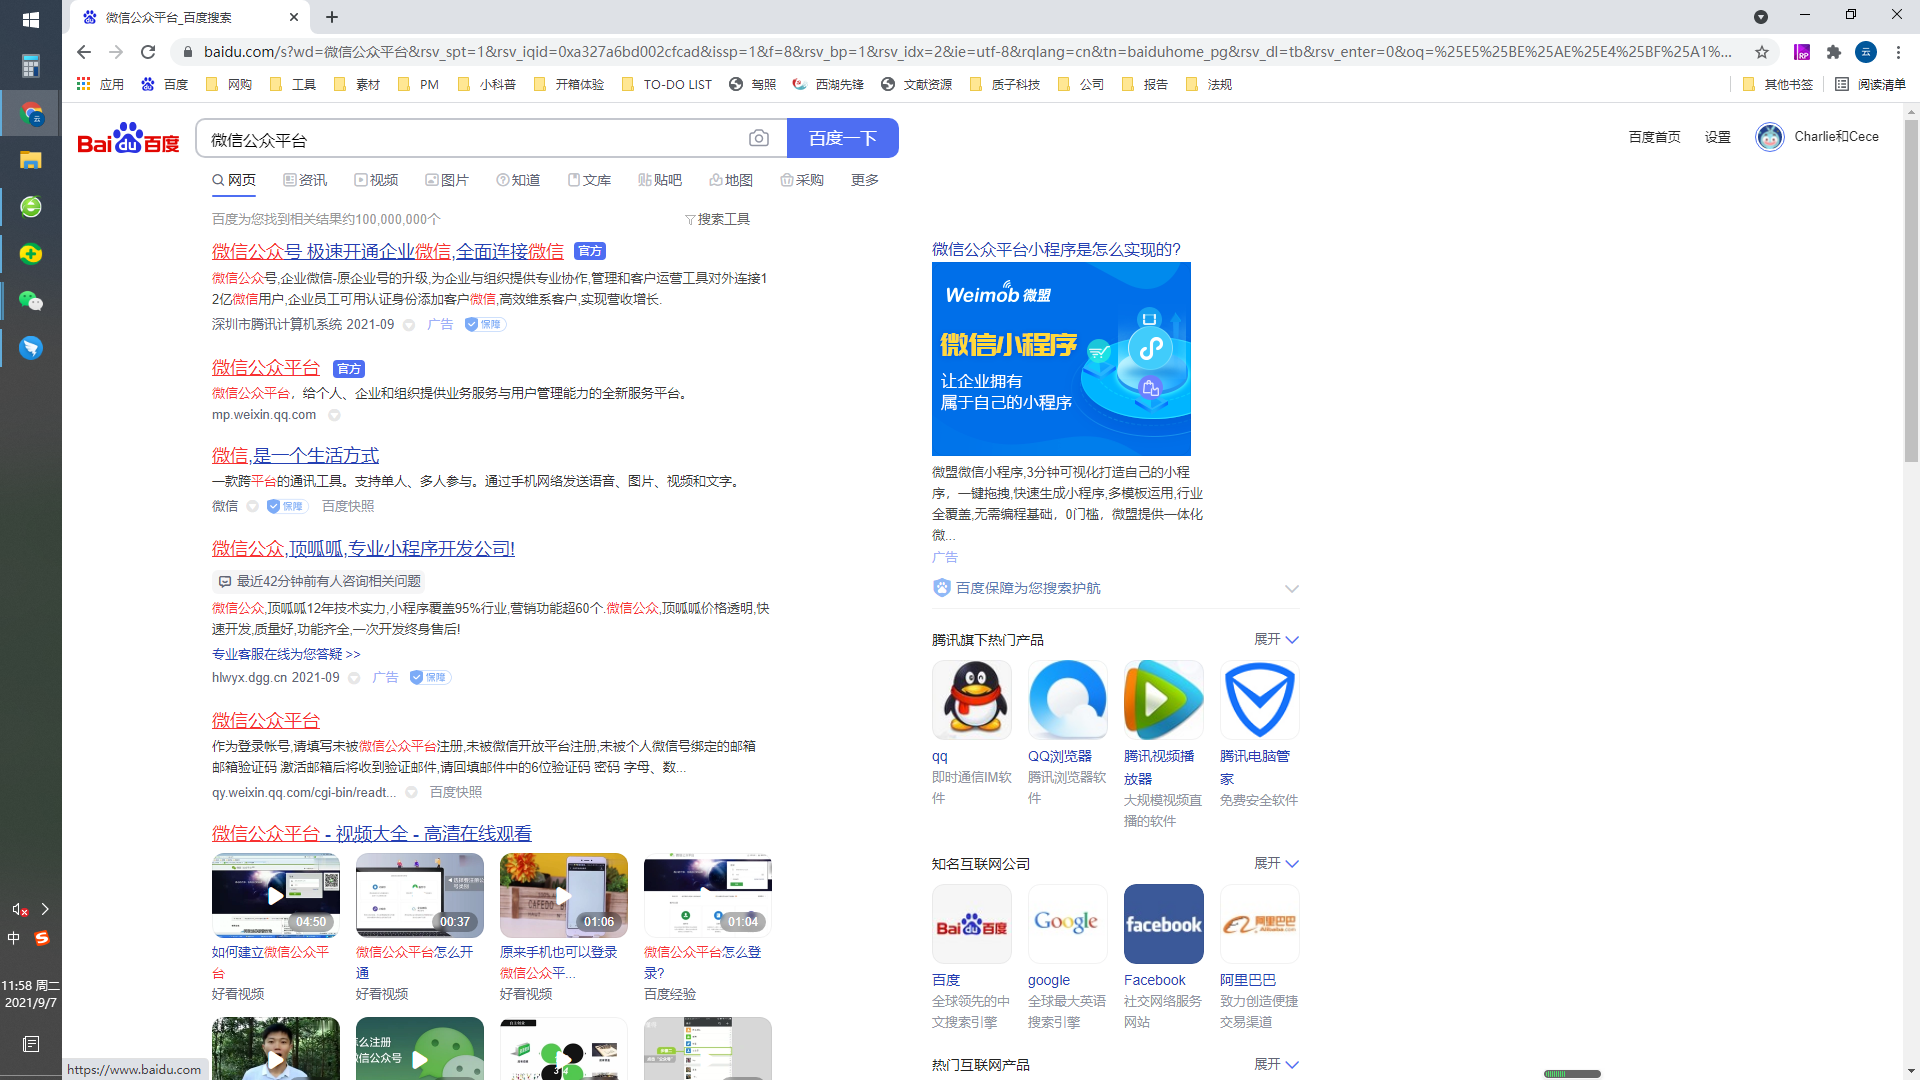
Task: Expand the 腾讯旗下热门产品 section
Action: 1276,639
